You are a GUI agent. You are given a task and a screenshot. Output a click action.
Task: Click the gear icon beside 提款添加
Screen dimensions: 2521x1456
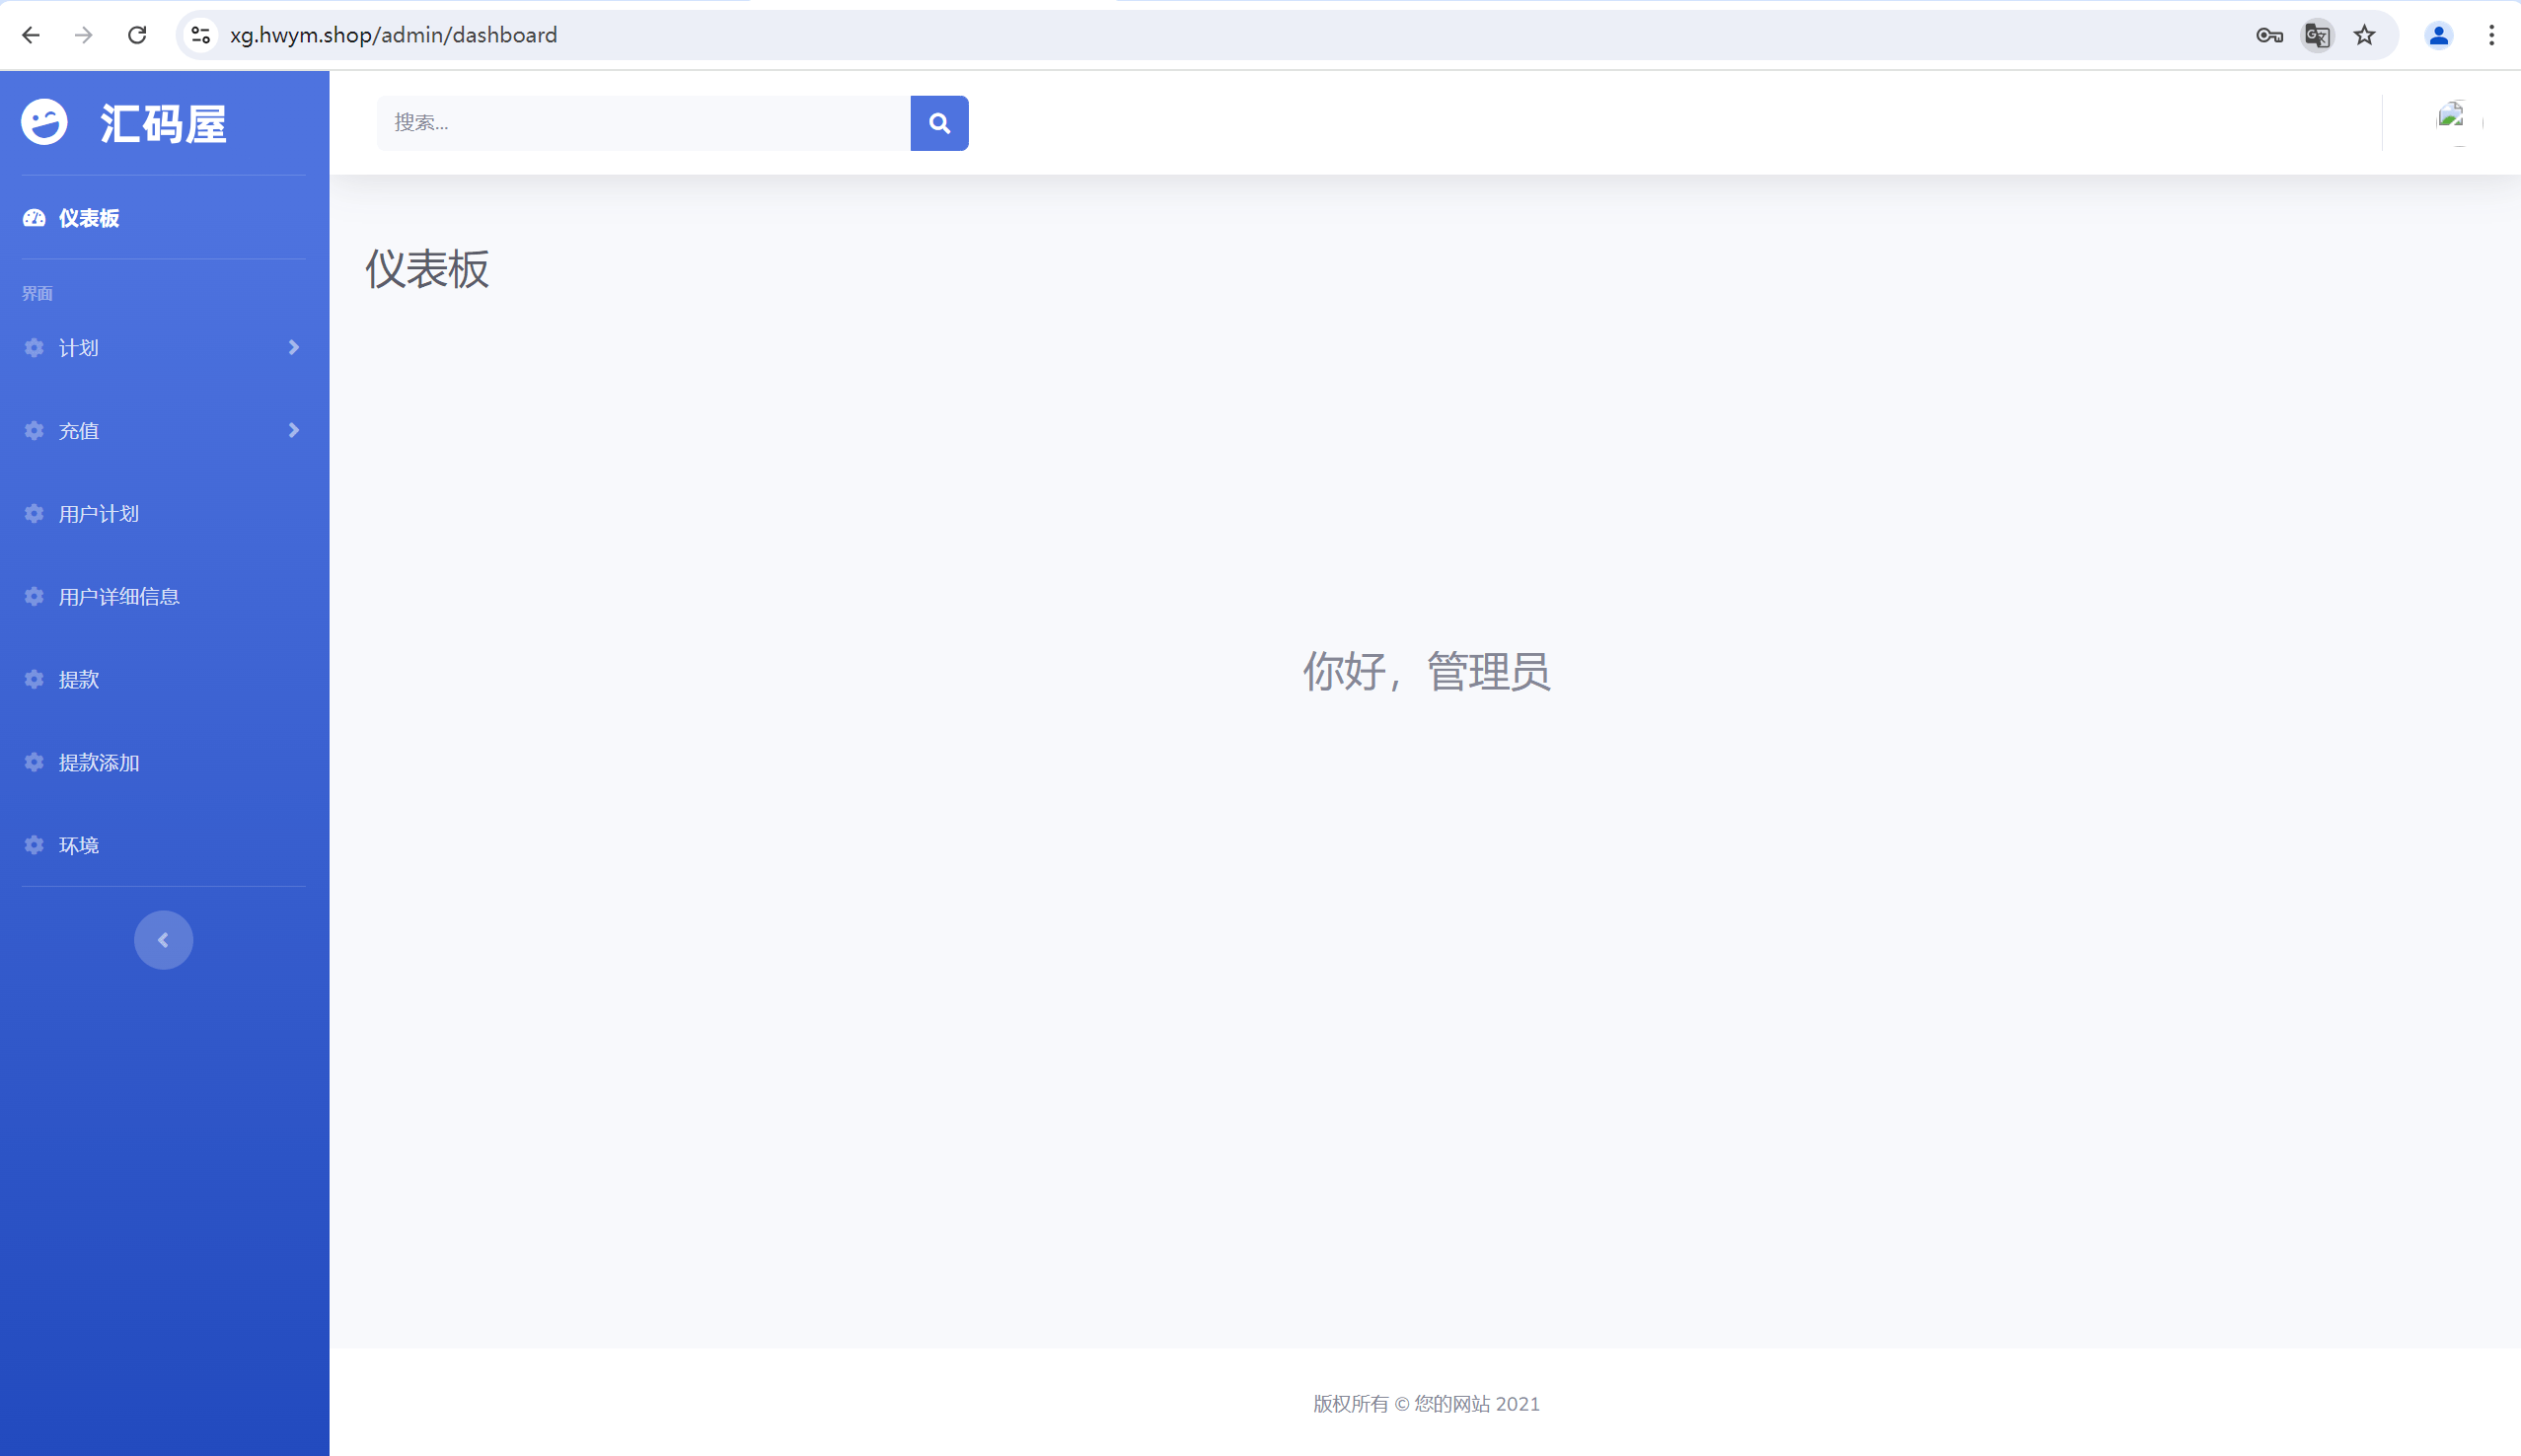tap(33, 762)
